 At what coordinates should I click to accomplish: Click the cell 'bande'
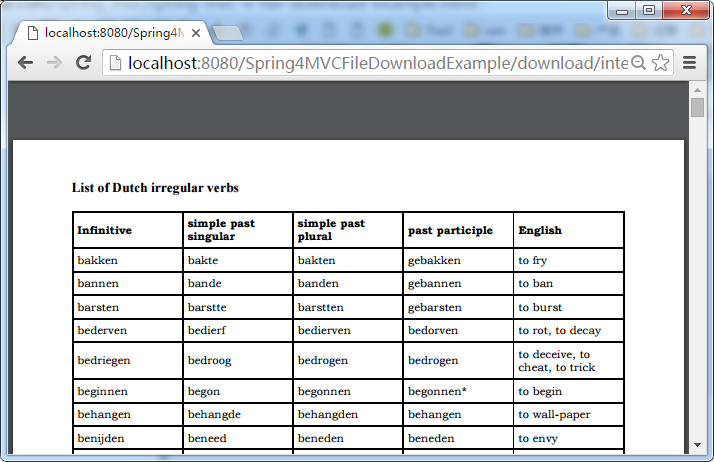[238, 284]
